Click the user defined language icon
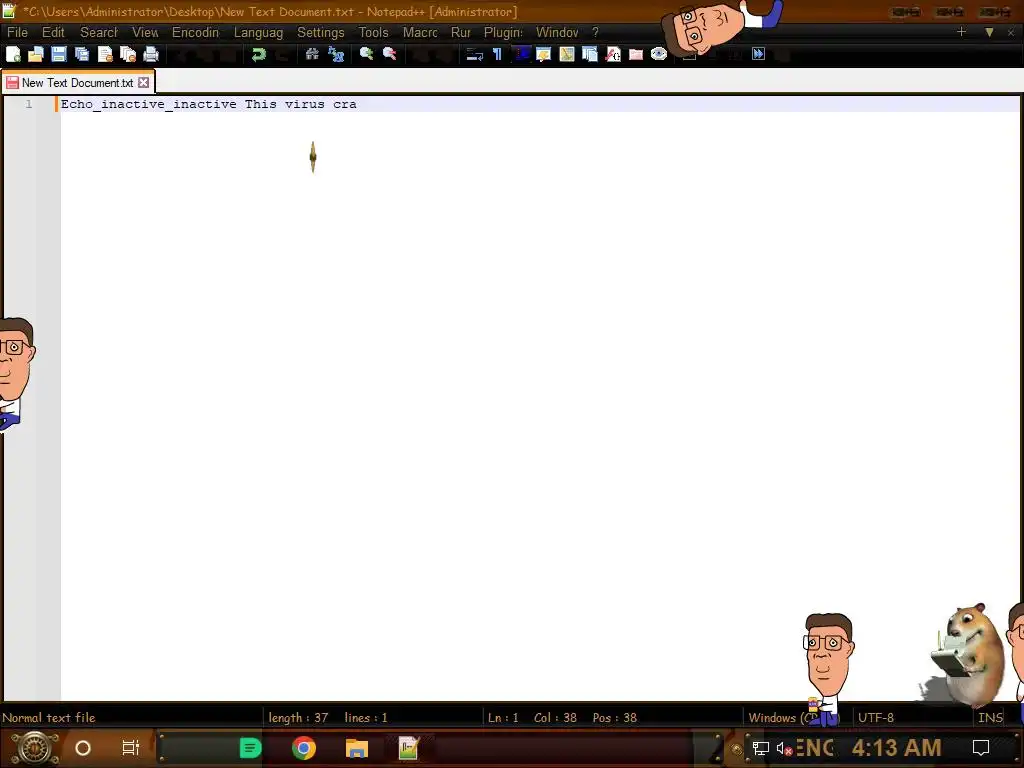Viewport: 1024px width, 768px height. 543,55
